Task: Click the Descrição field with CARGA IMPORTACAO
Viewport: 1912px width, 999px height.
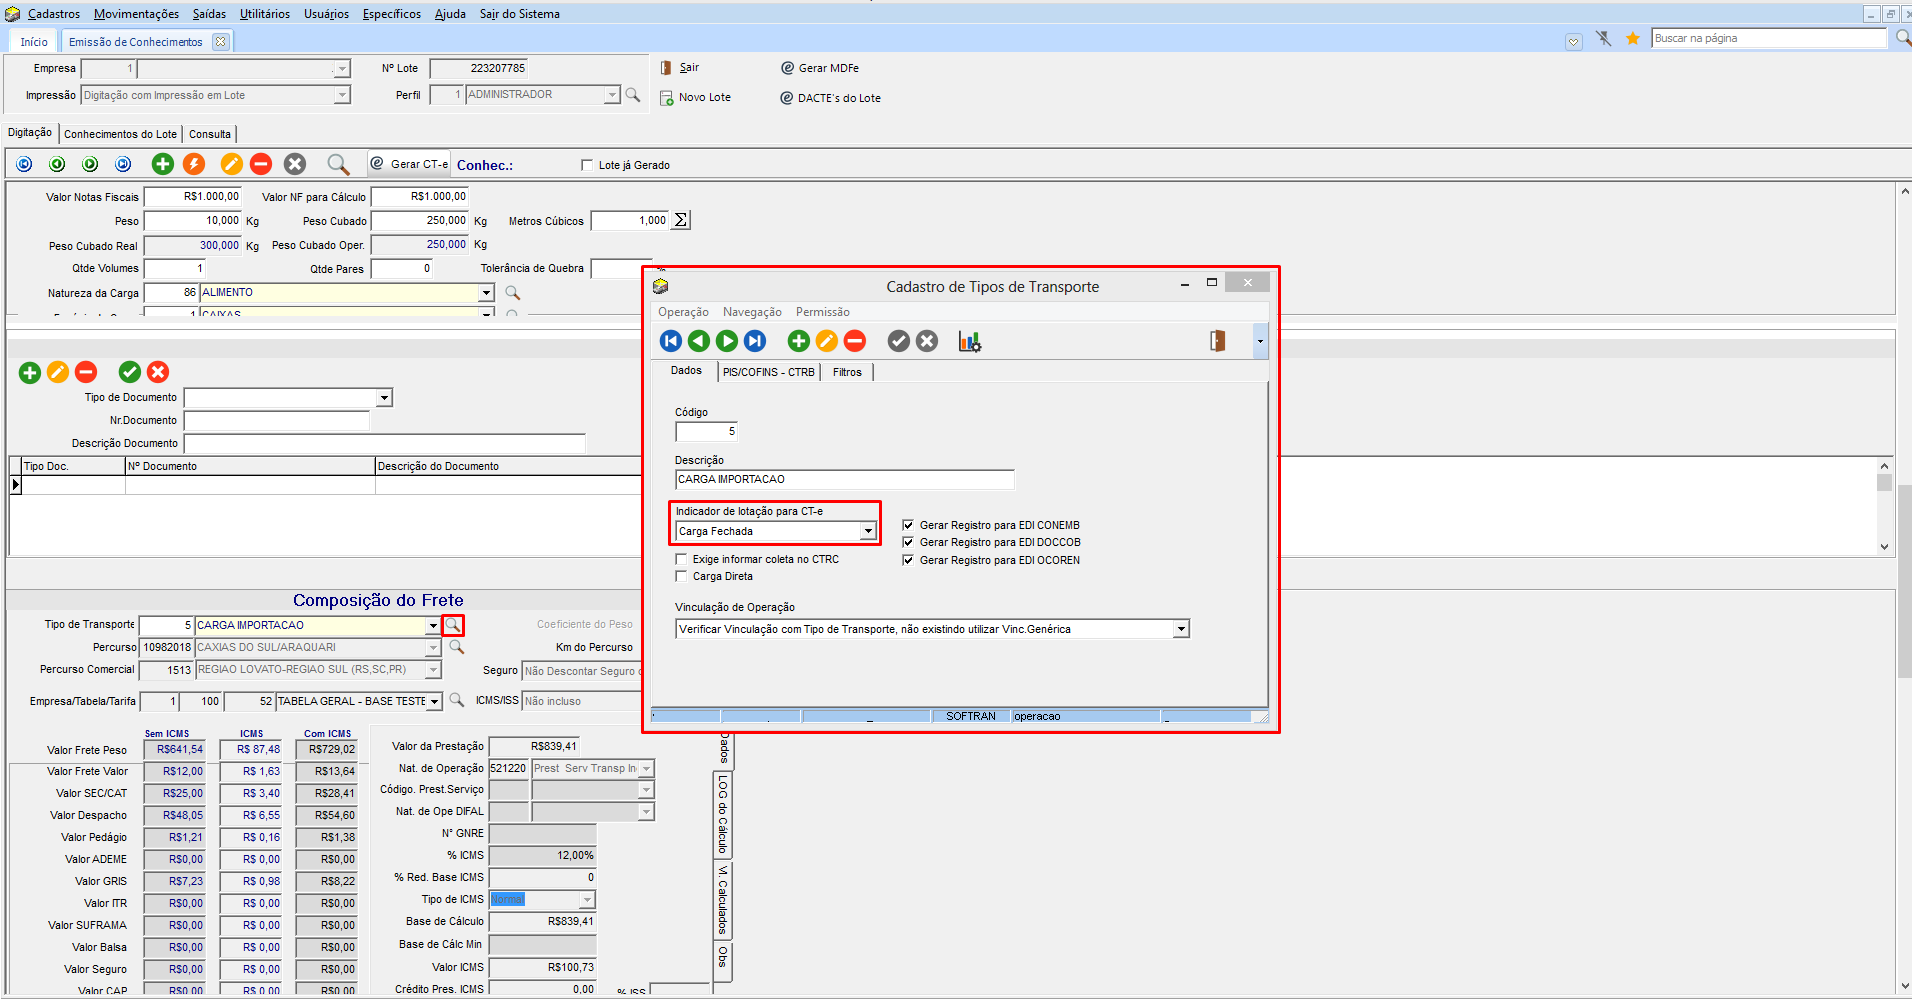Action: [x=843, y=480]
